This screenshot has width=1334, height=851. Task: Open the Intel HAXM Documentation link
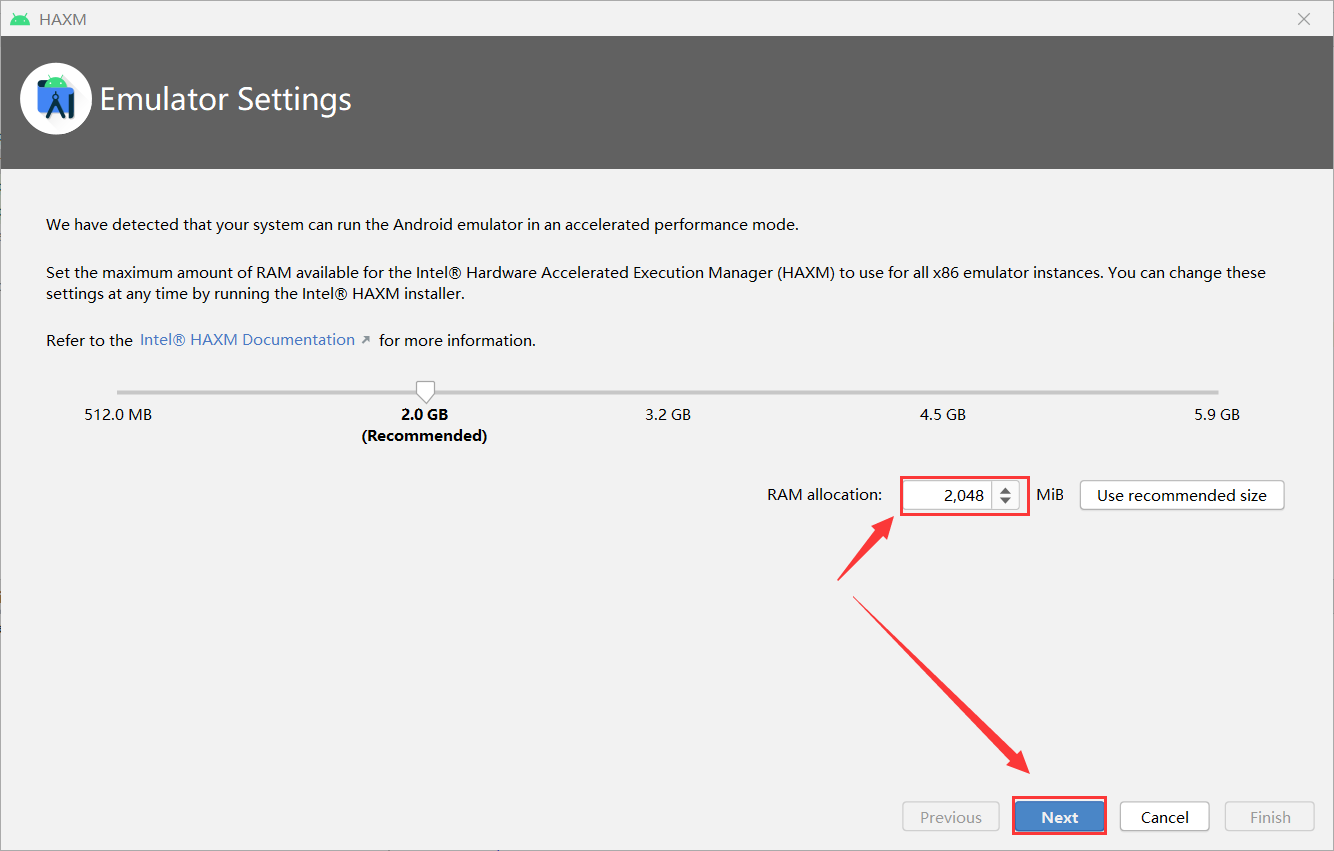tap(247, 340)
